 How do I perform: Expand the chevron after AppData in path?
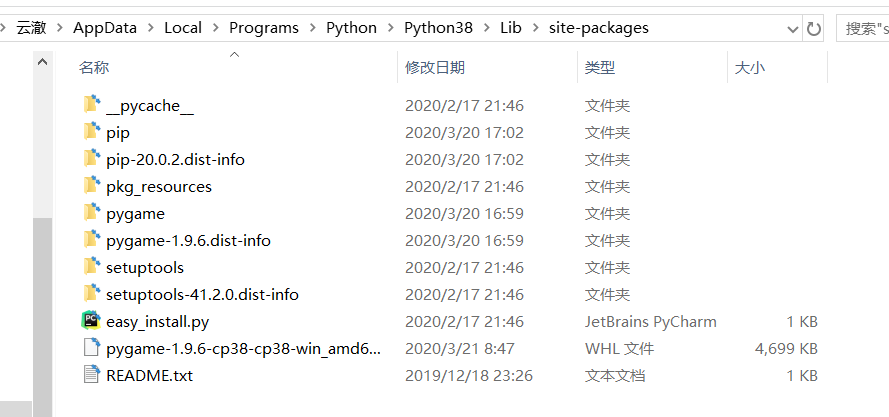point(150,28)
